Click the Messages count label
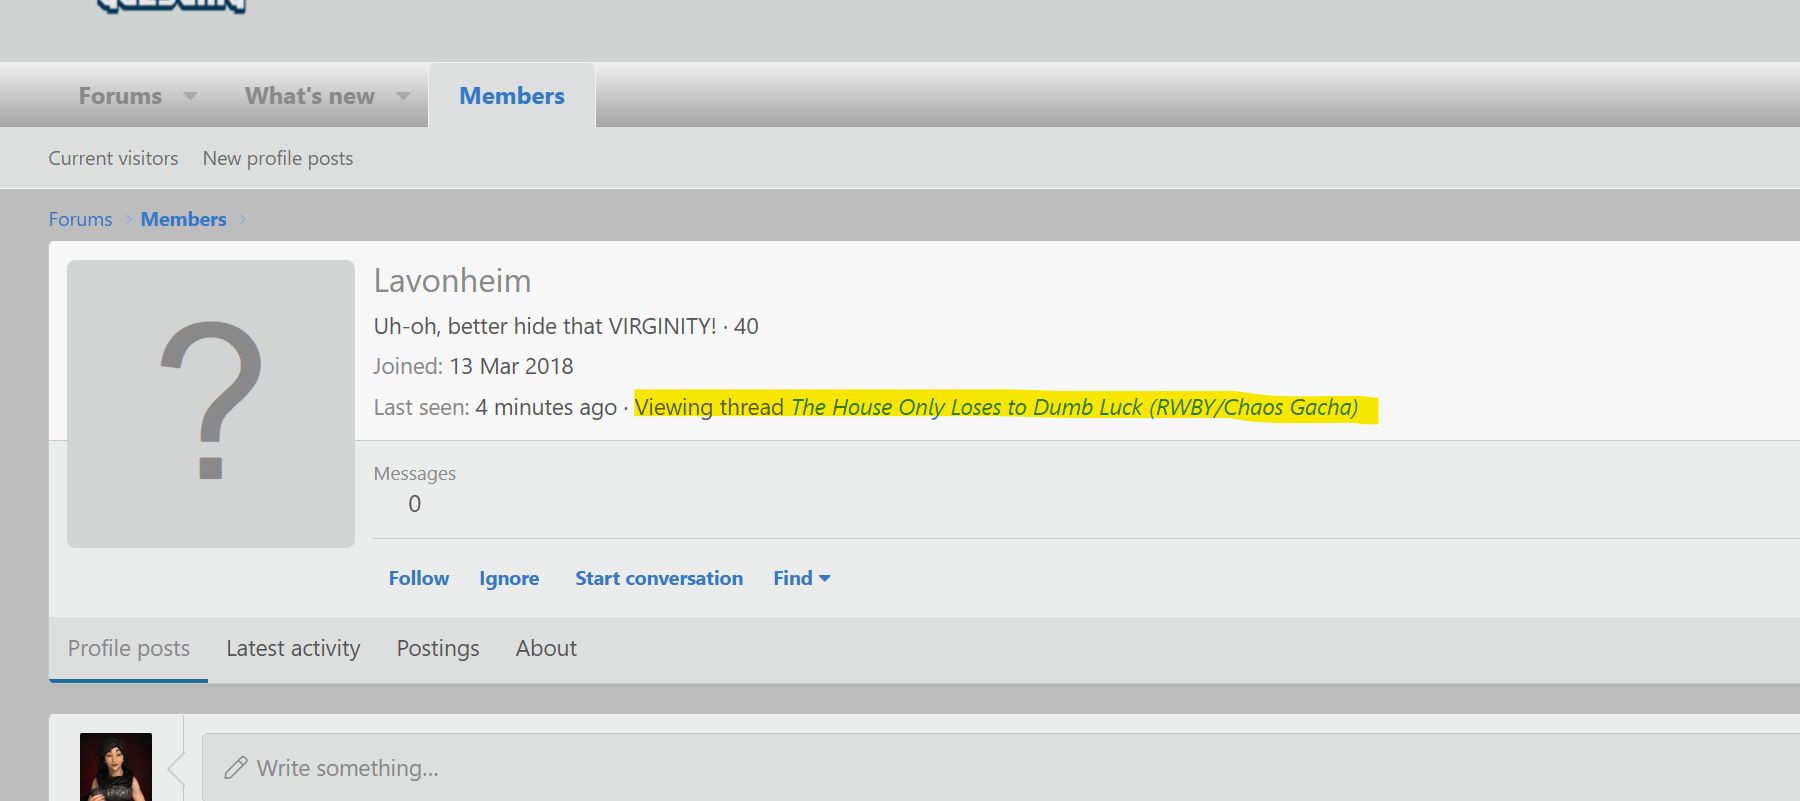 click(x=414, y=474)
